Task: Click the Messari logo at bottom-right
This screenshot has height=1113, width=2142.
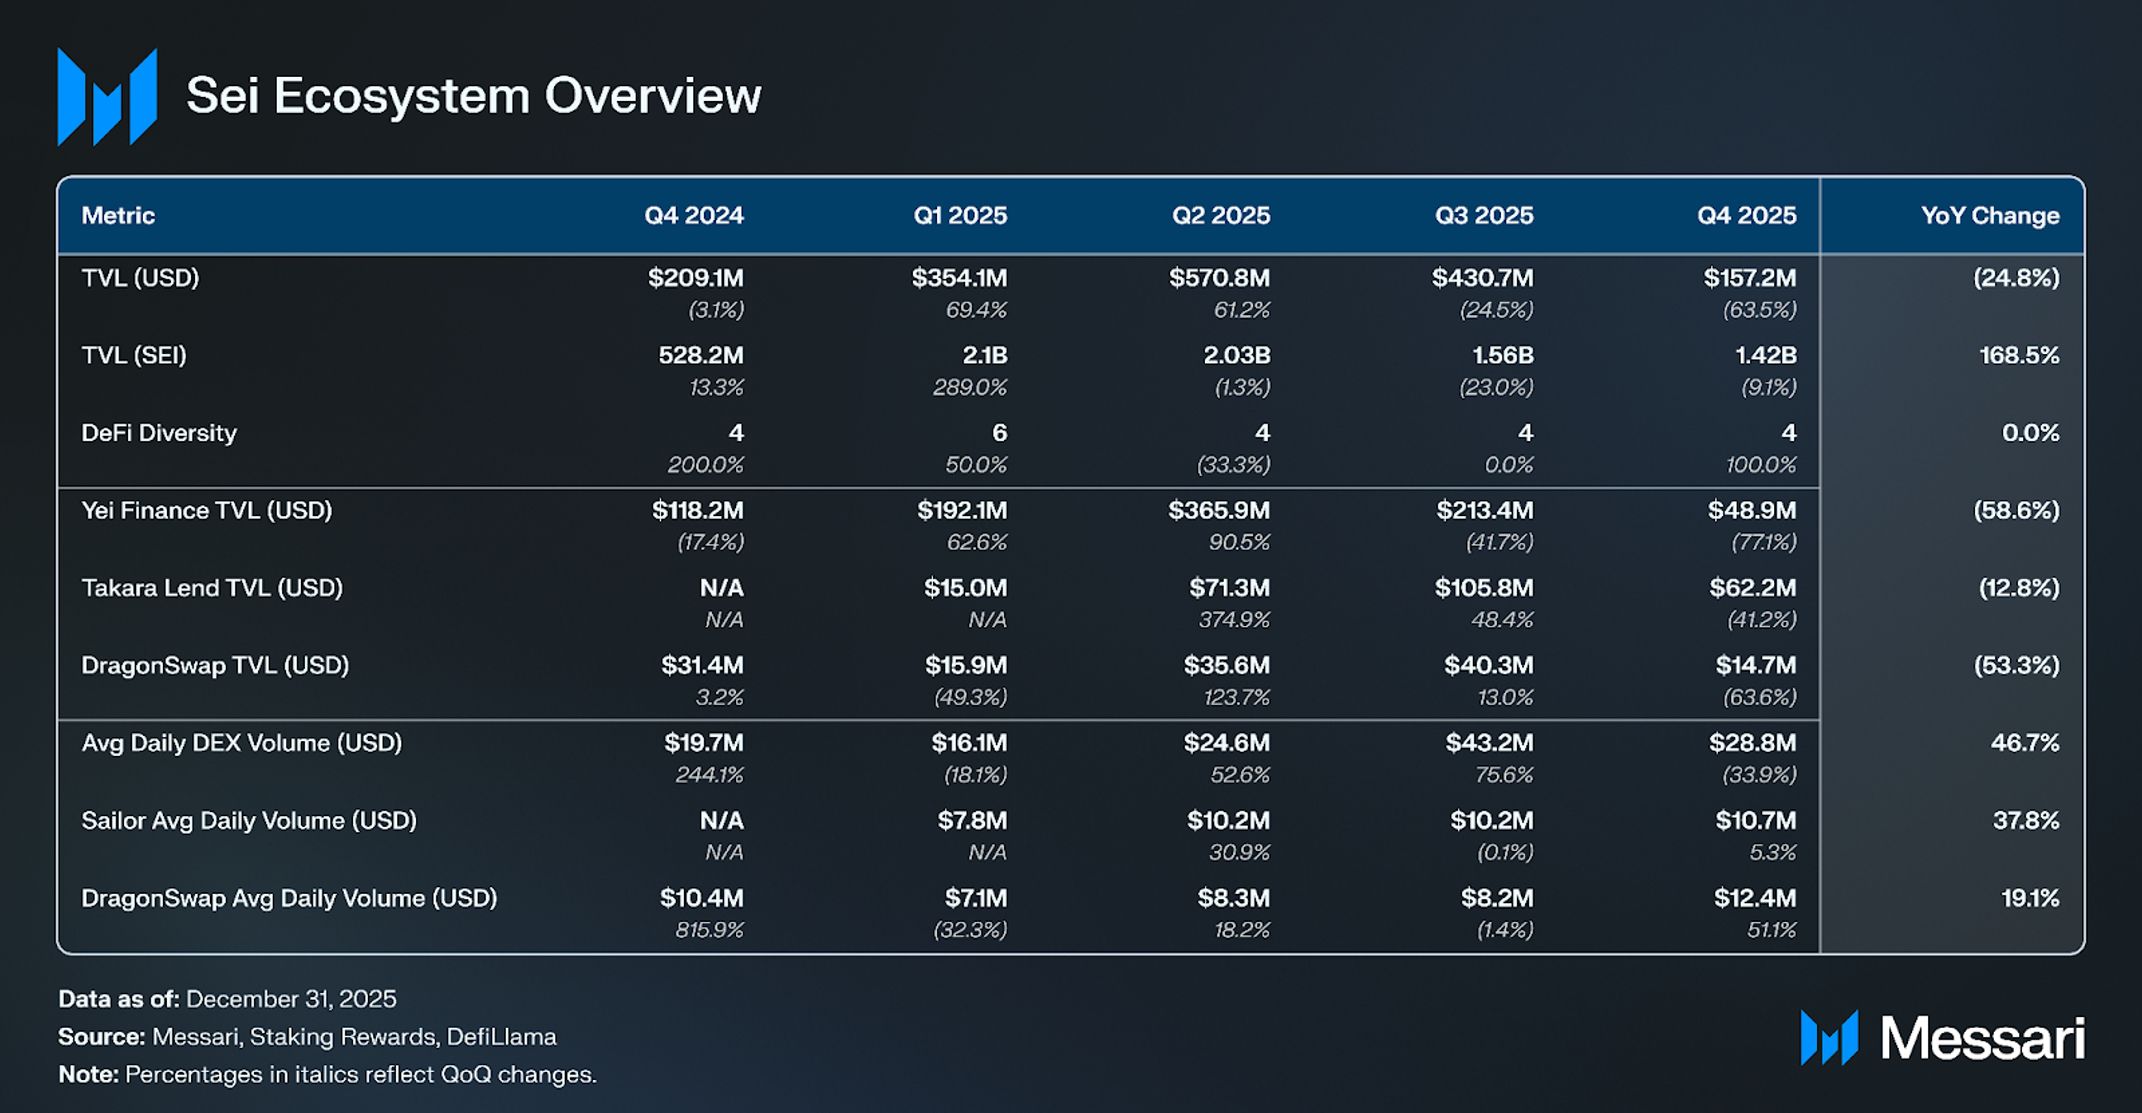Action: [1942, 1038]
